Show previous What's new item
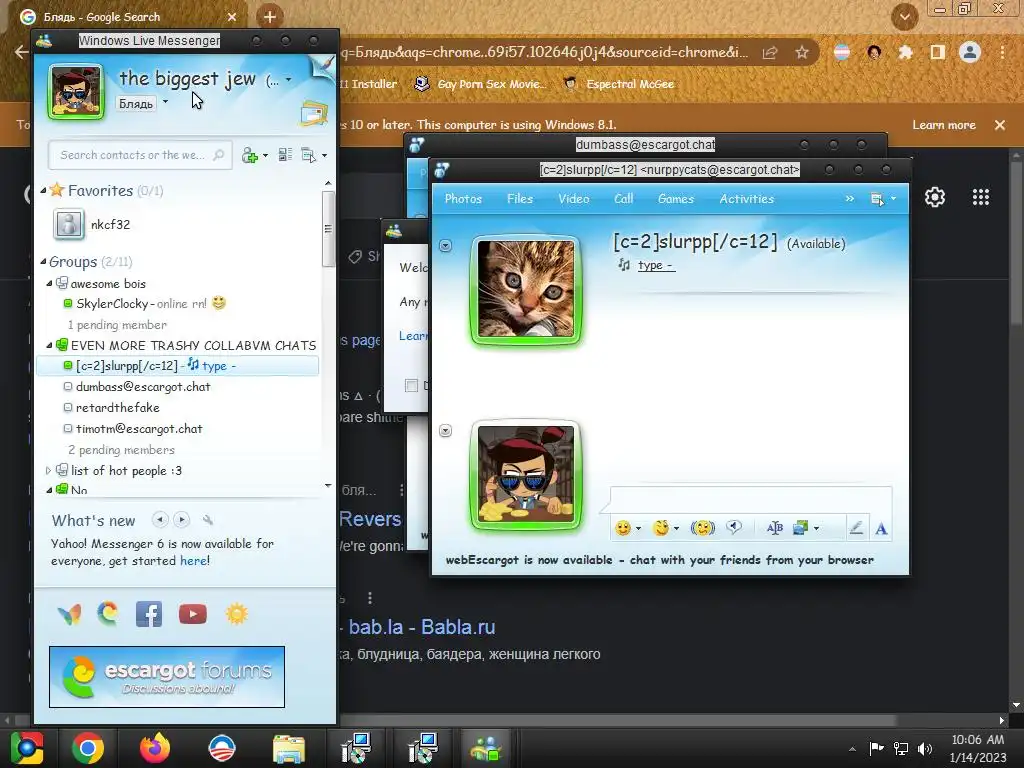 [x=159, y=520]
